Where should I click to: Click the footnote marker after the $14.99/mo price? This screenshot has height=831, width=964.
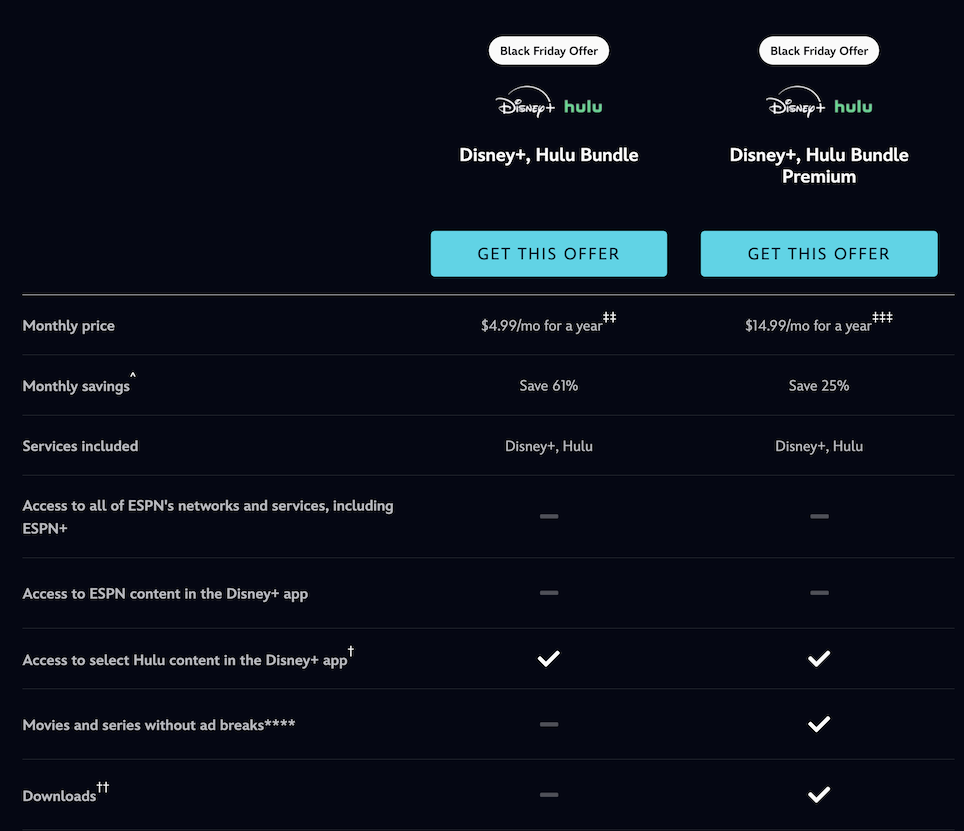pyautogui.click(x=882, y=318)
